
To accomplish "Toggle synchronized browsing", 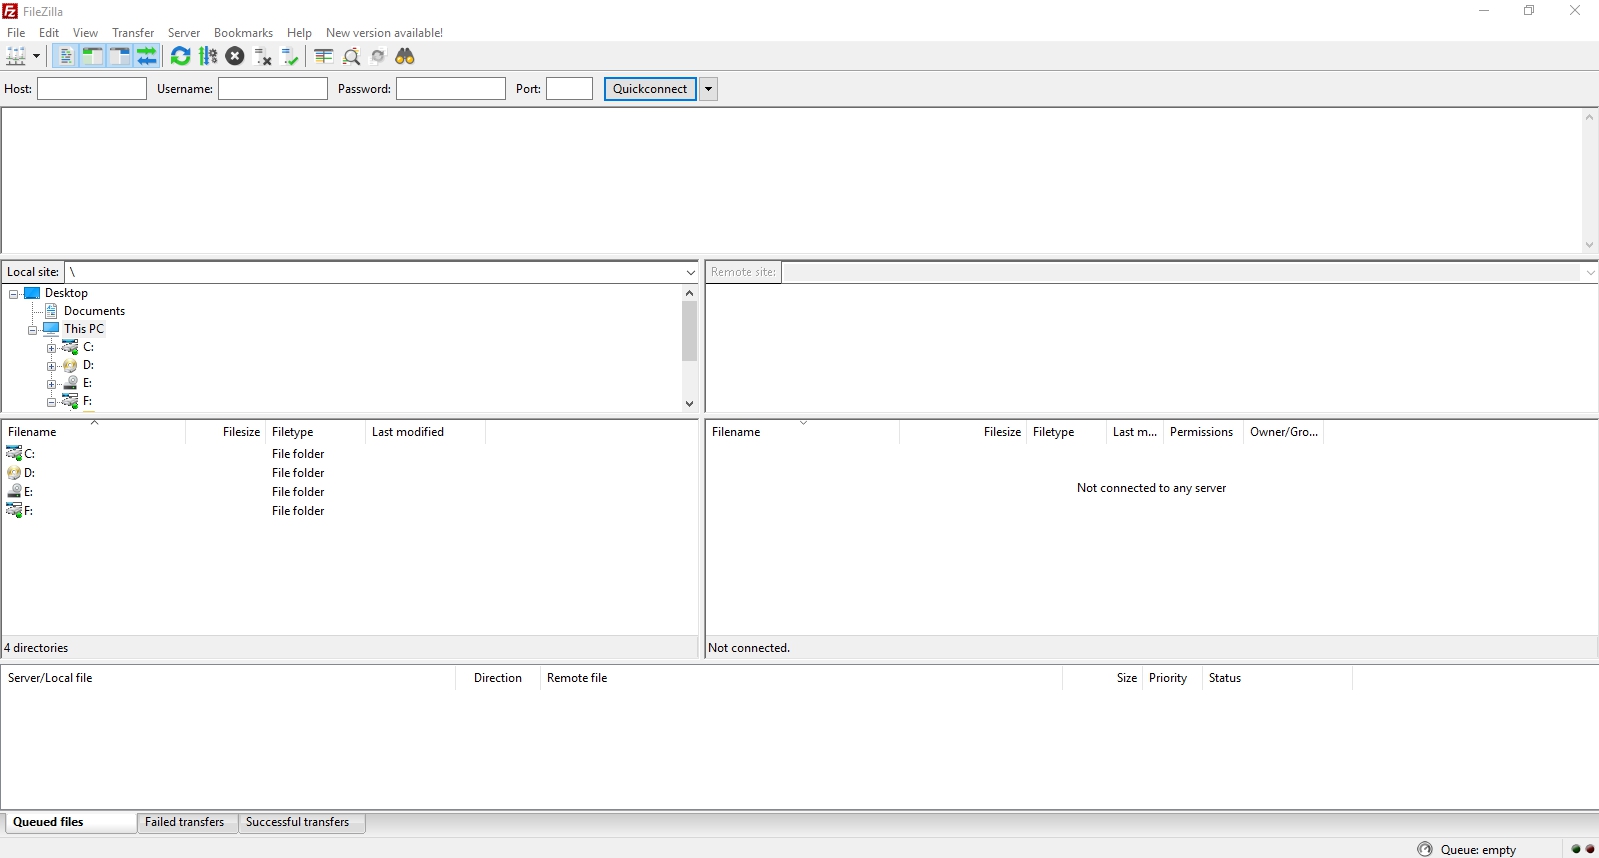I will [x=378, y=56].
